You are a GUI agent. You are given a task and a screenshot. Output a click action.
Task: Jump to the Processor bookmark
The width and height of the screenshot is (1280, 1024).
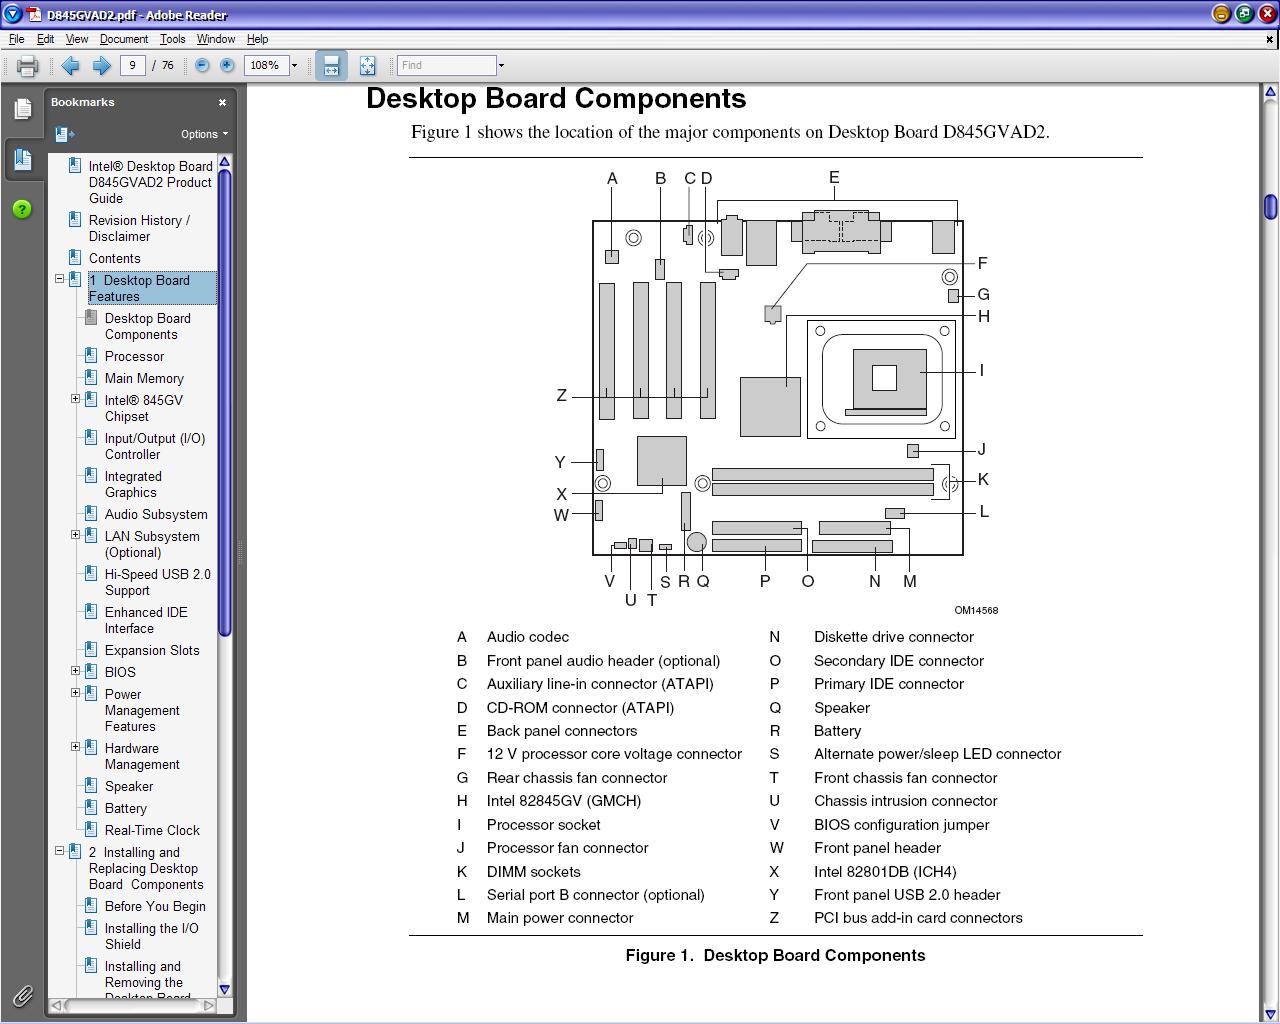[134, 356]
